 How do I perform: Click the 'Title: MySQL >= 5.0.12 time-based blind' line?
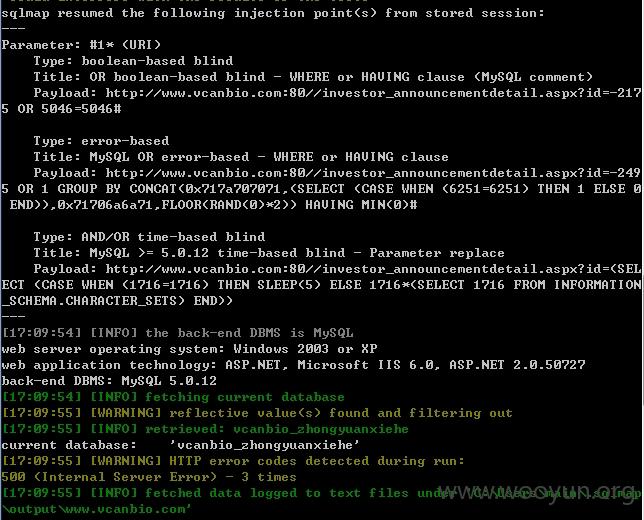click(269, 253)
